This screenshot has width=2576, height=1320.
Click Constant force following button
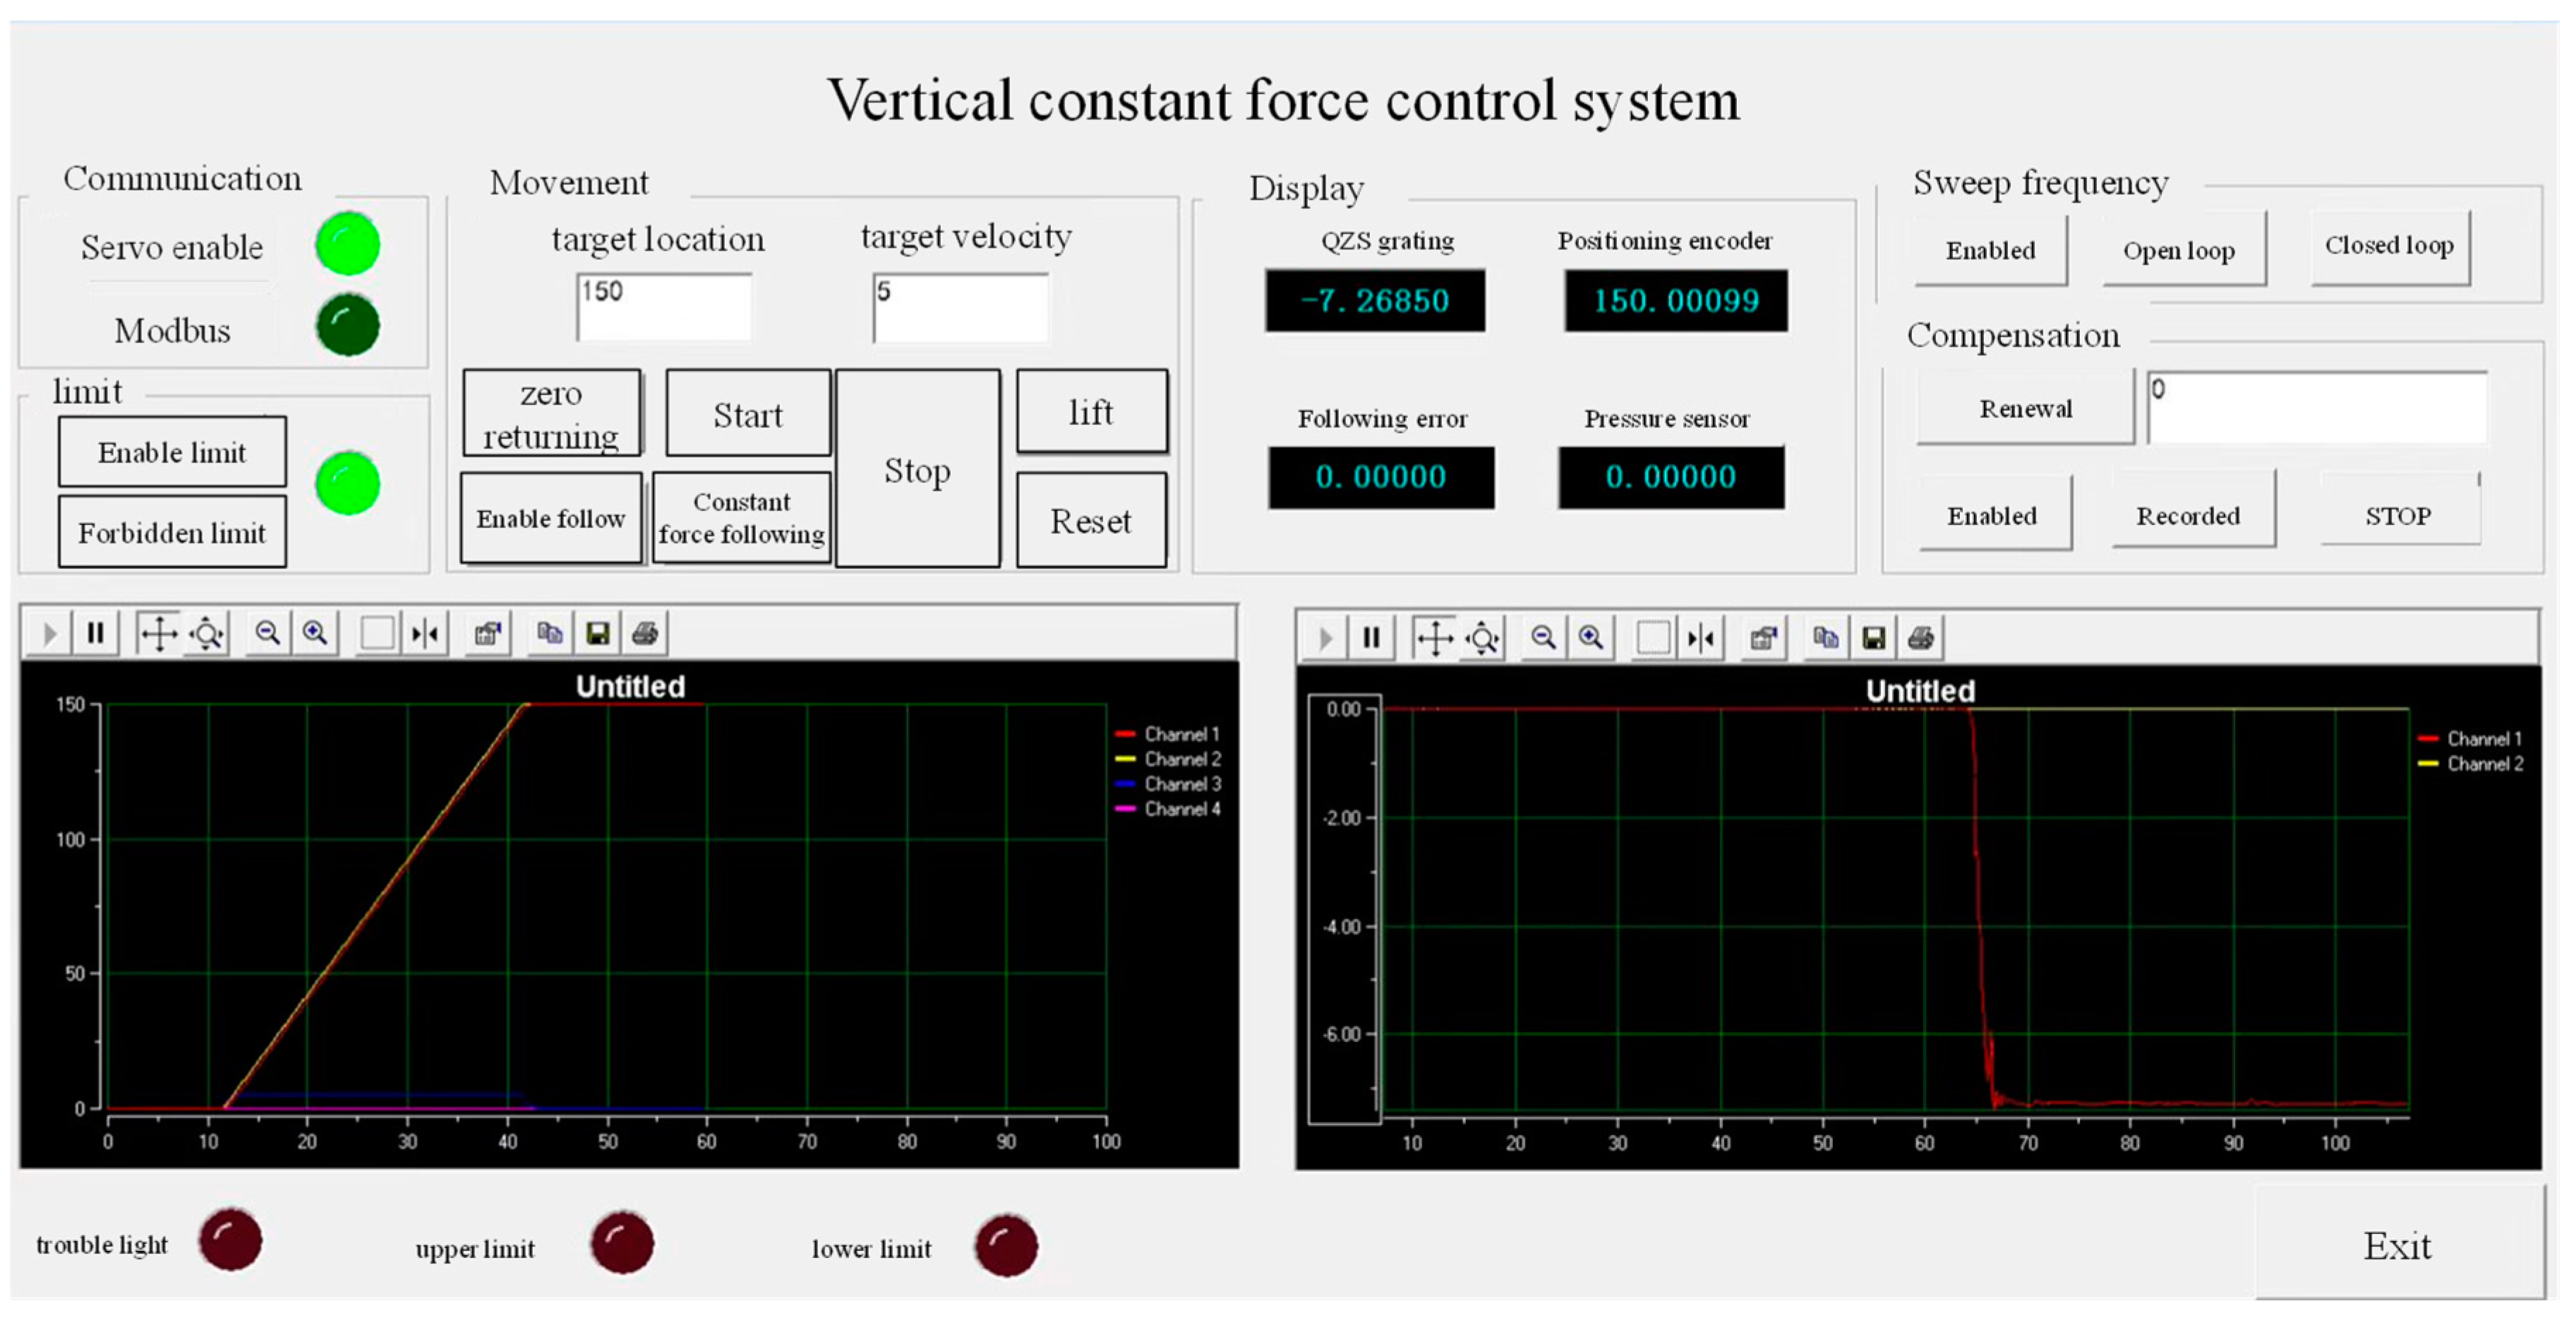pyautogui.click(x=741, y=518)
